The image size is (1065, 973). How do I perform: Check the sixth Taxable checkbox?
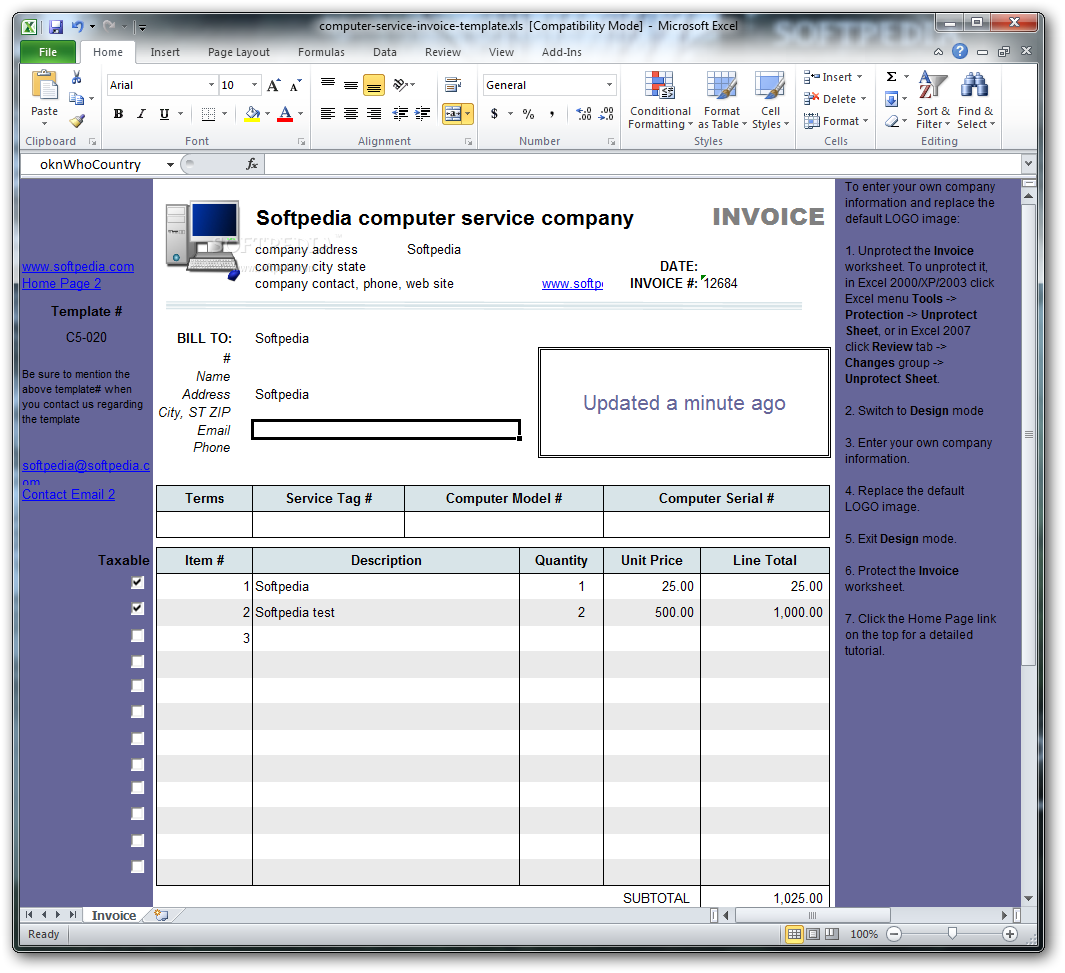click(138, 712)
